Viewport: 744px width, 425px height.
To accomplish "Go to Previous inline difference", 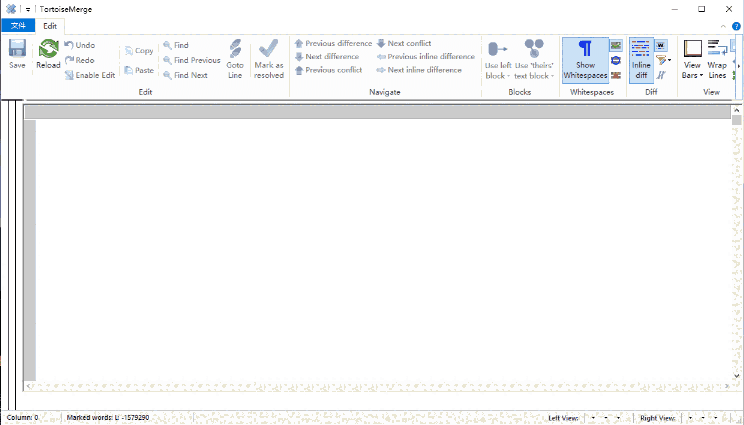I will [426, 56].
